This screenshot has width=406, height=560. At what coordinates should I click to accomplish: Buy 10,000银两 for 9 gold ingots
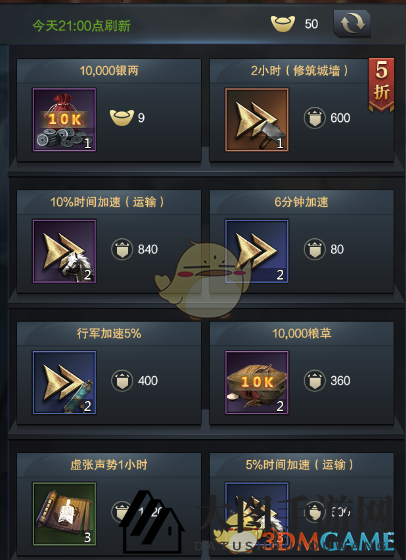[x=127, y=118]
